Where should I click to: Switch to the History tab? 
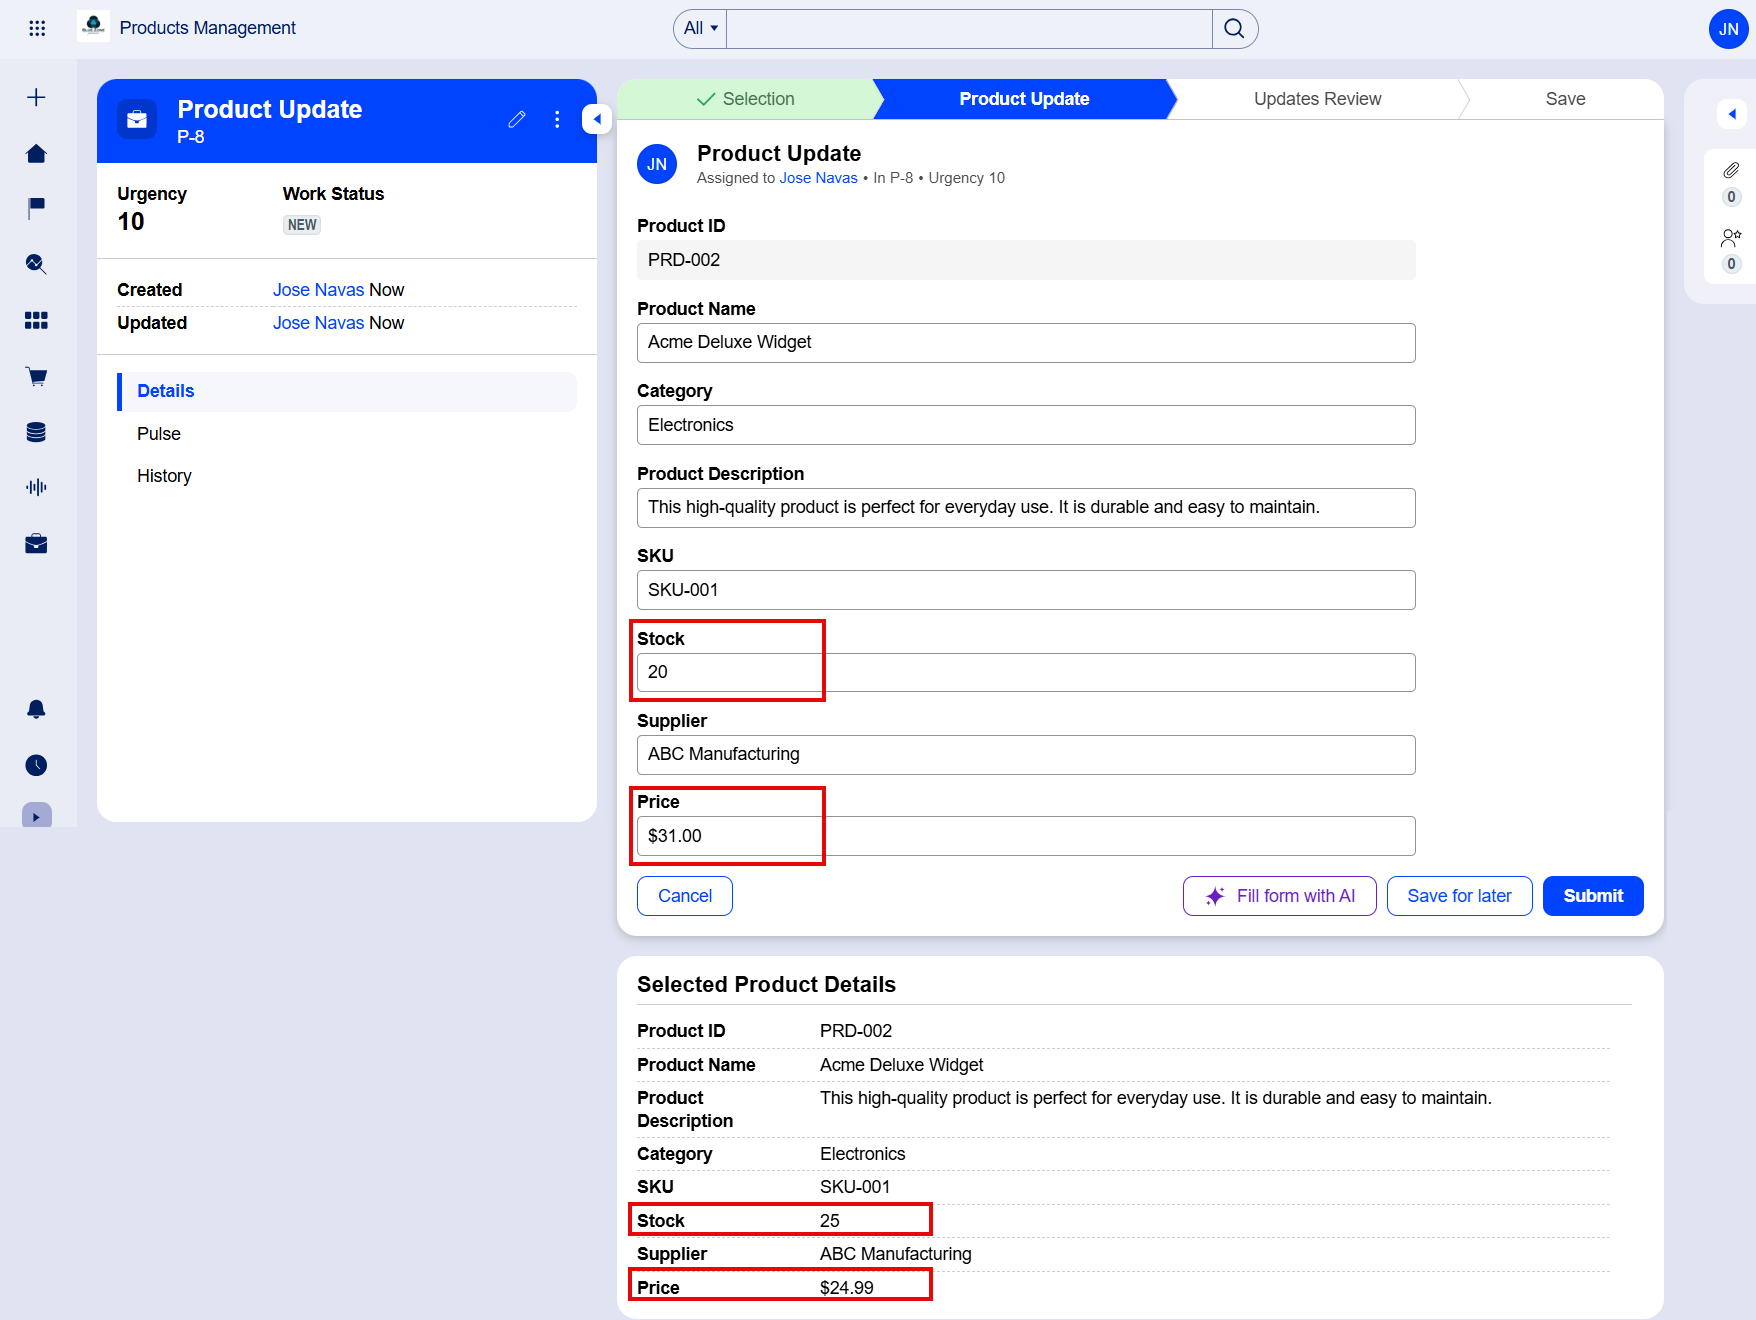[164, 476]
